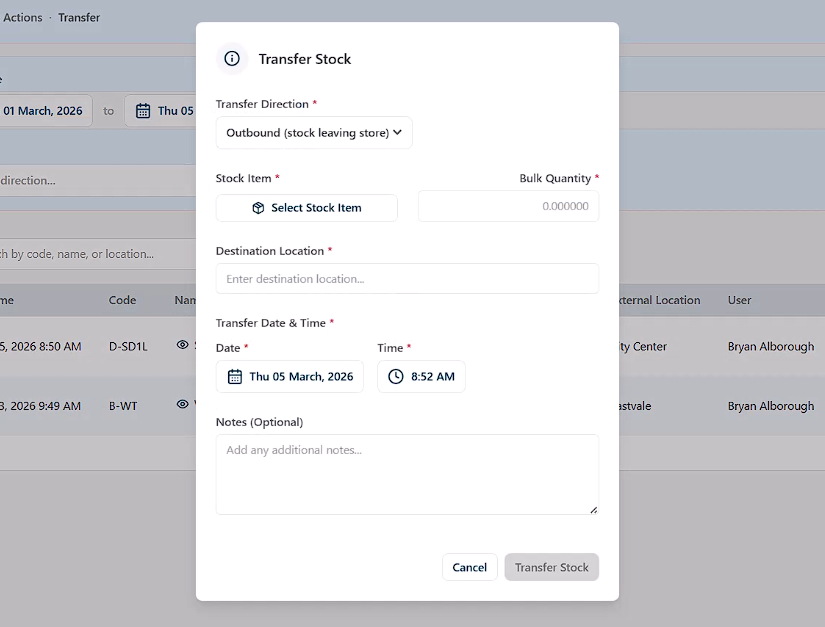Click the Actions breadcrumb item

[23, 18]
